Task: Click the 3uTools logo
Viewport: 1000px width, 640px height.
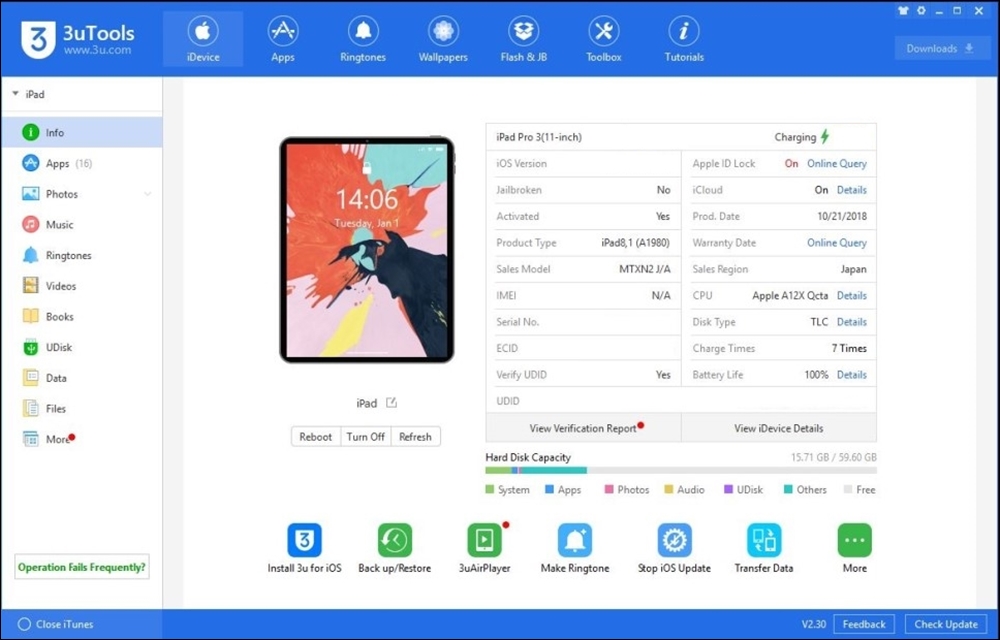Action: click(77, 40)
